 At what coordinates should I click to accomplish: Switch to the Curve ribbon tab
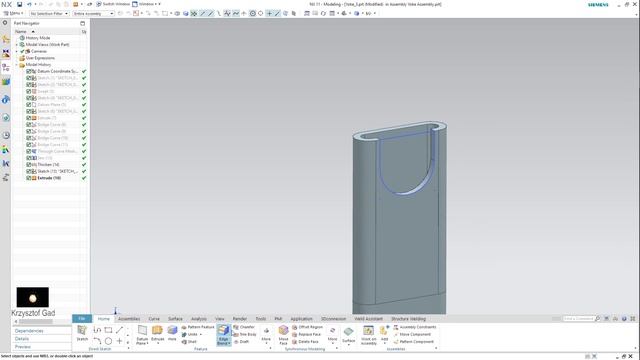click(x=154, y=319)
